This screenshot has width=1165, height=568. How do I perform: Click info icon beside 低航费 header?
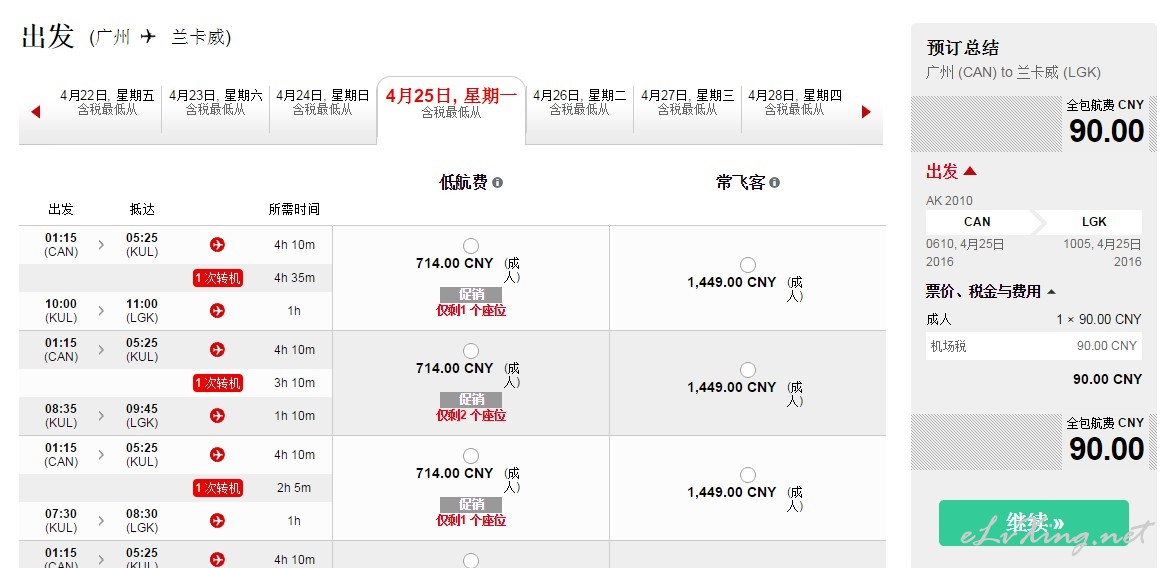(497, 182)
